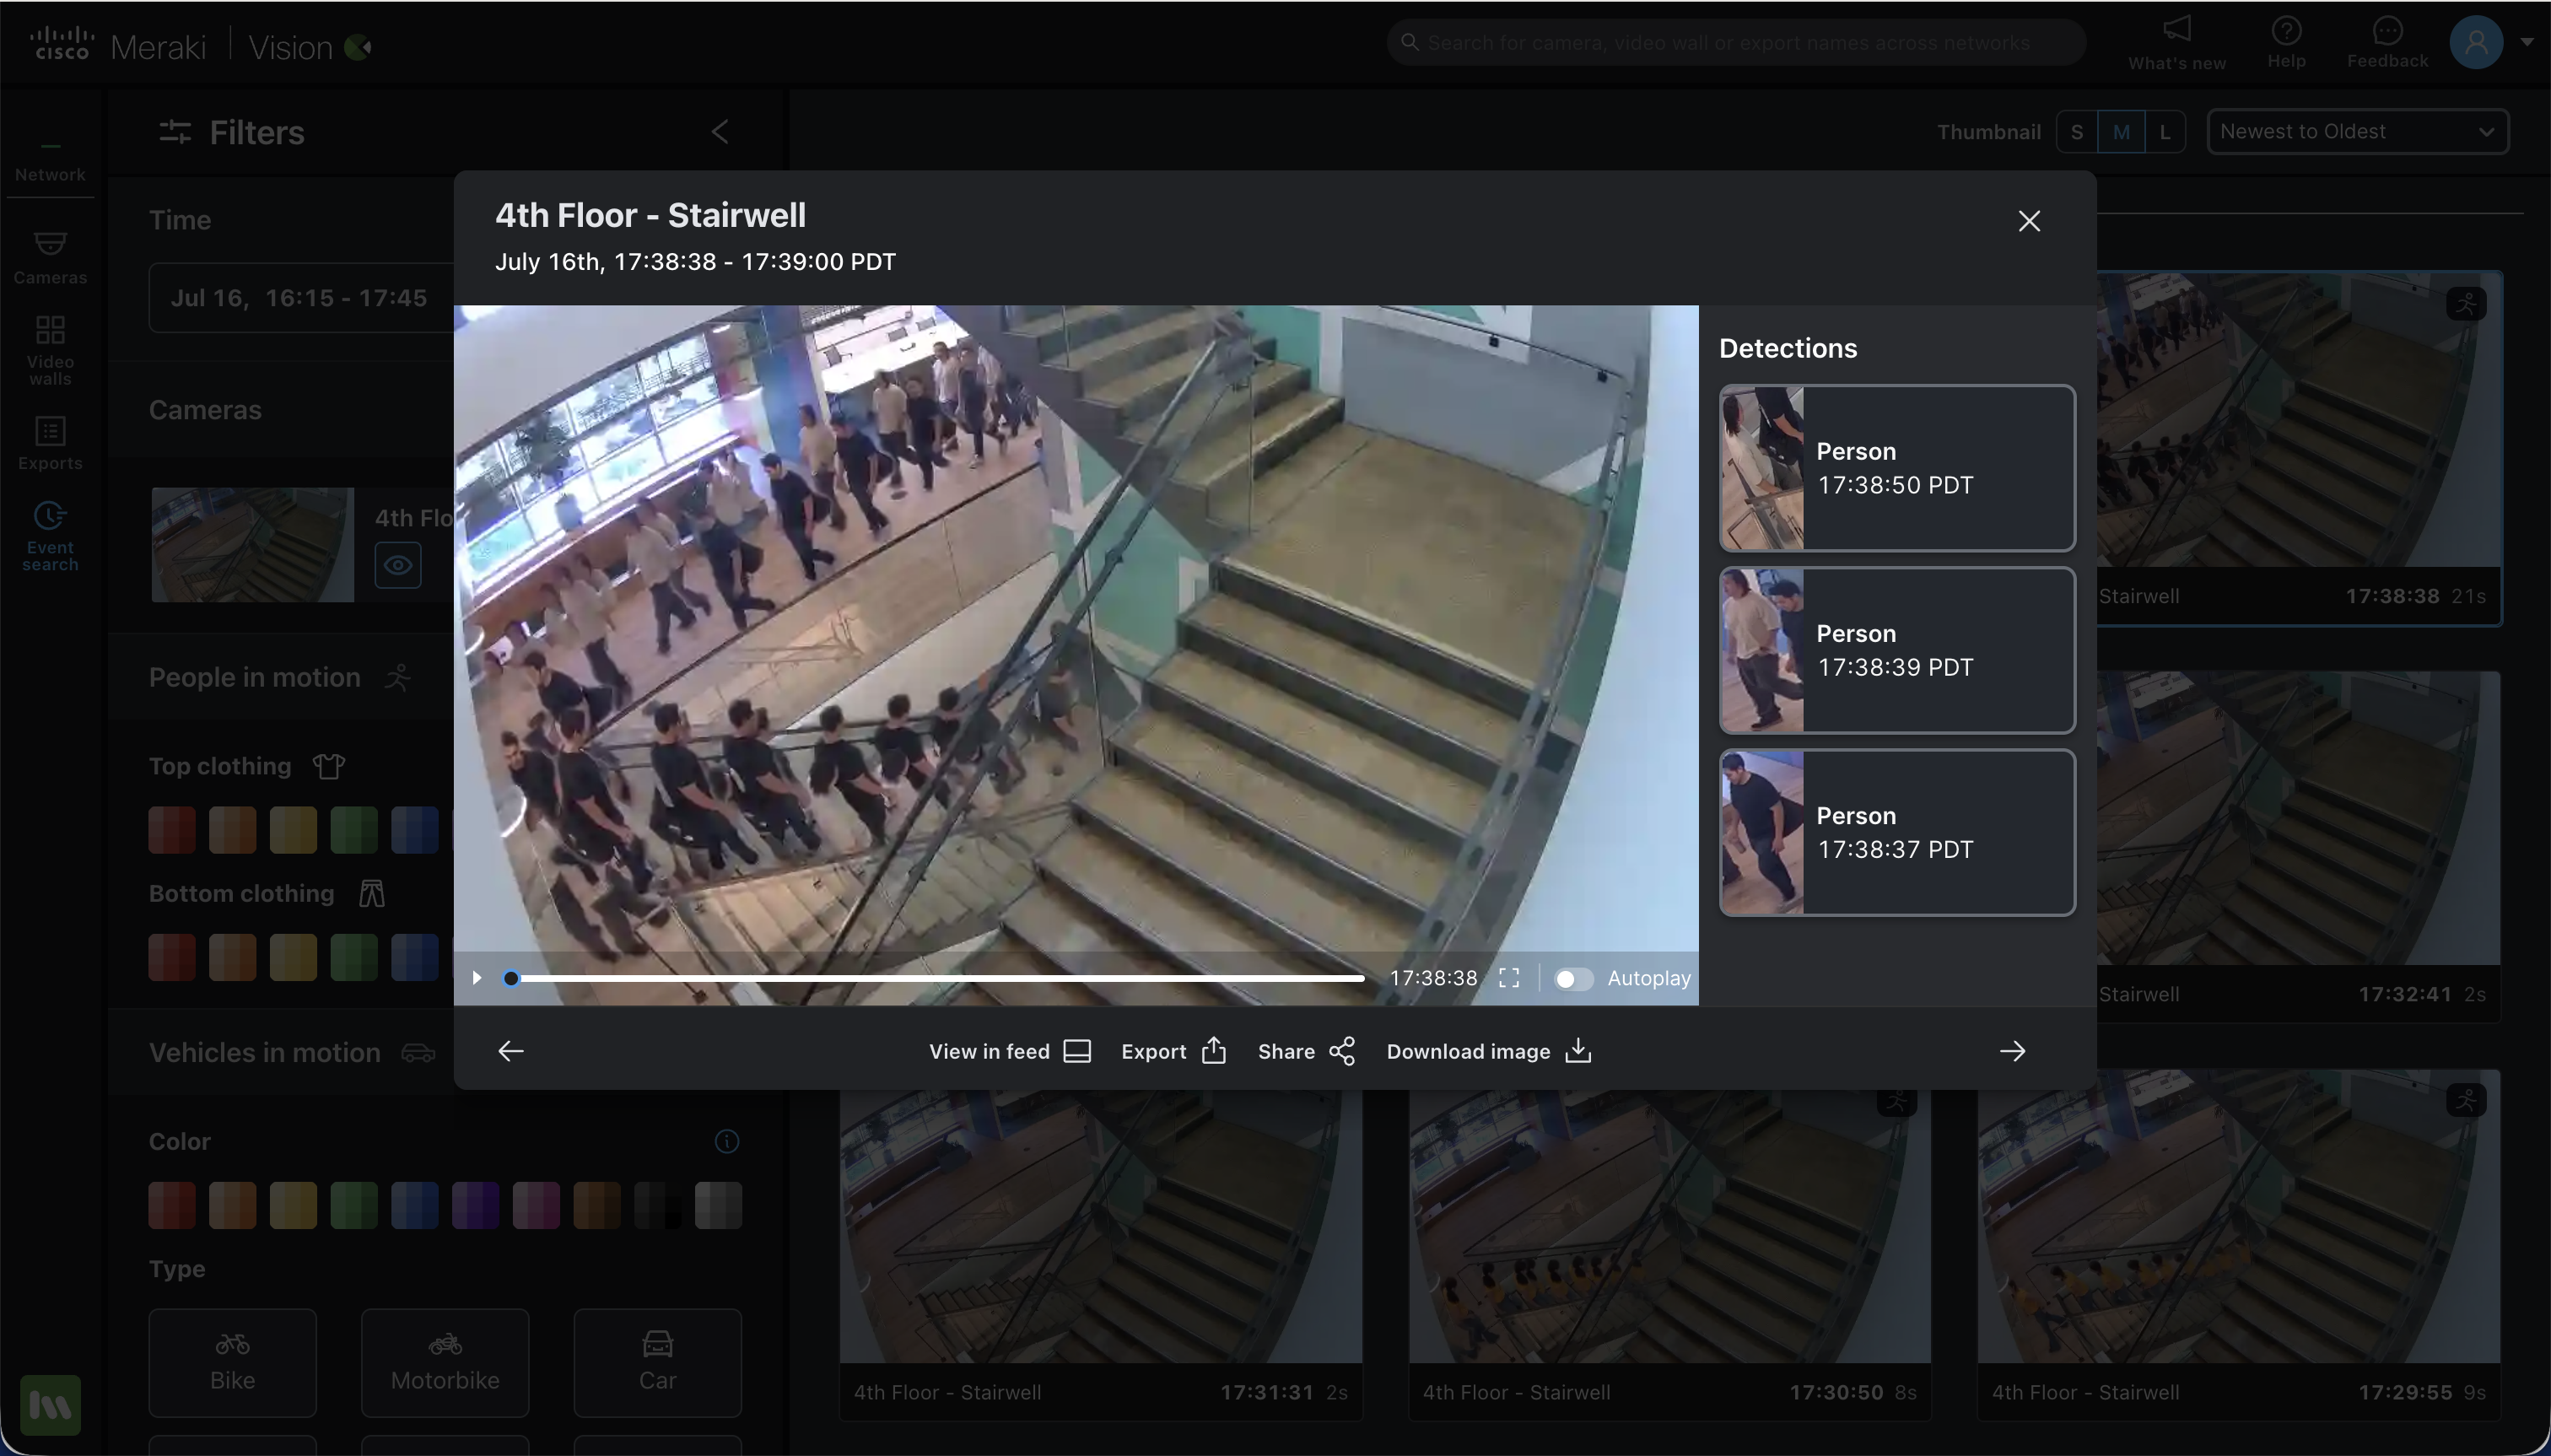The image size is (2551, 1456).
Task: Select green top clothing color
Action: point(354,830)
